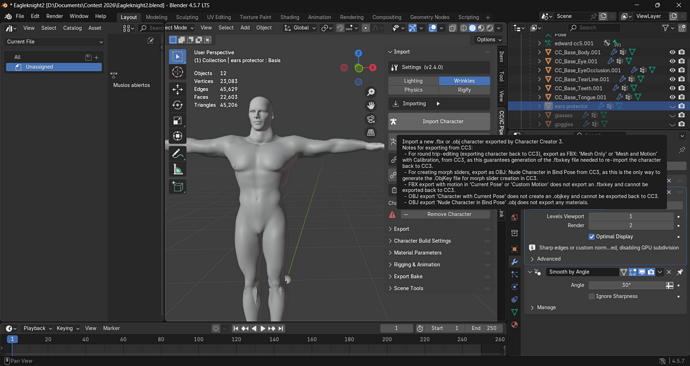Screen dimensions: 690x366
Task: Switch to the Shading workspace tab
Action: click(290, 17)
